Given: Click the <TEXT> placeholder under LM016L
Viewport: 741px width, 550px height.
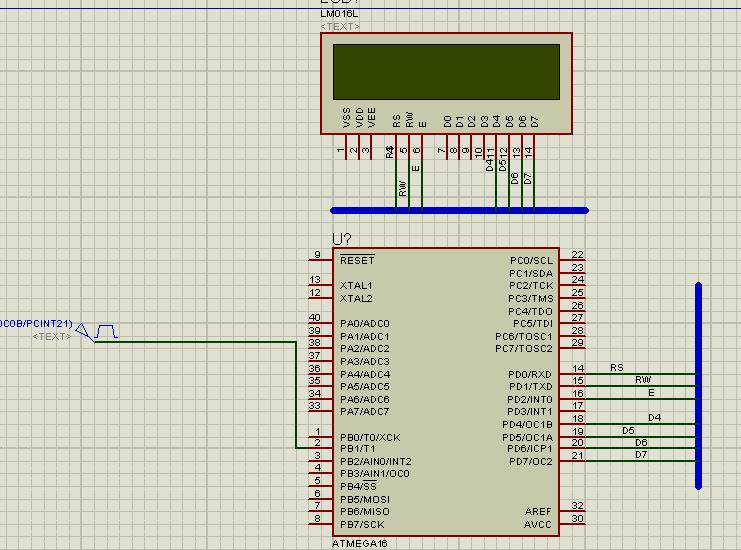Looking at the screenshot, I should [x=340, y=27].
